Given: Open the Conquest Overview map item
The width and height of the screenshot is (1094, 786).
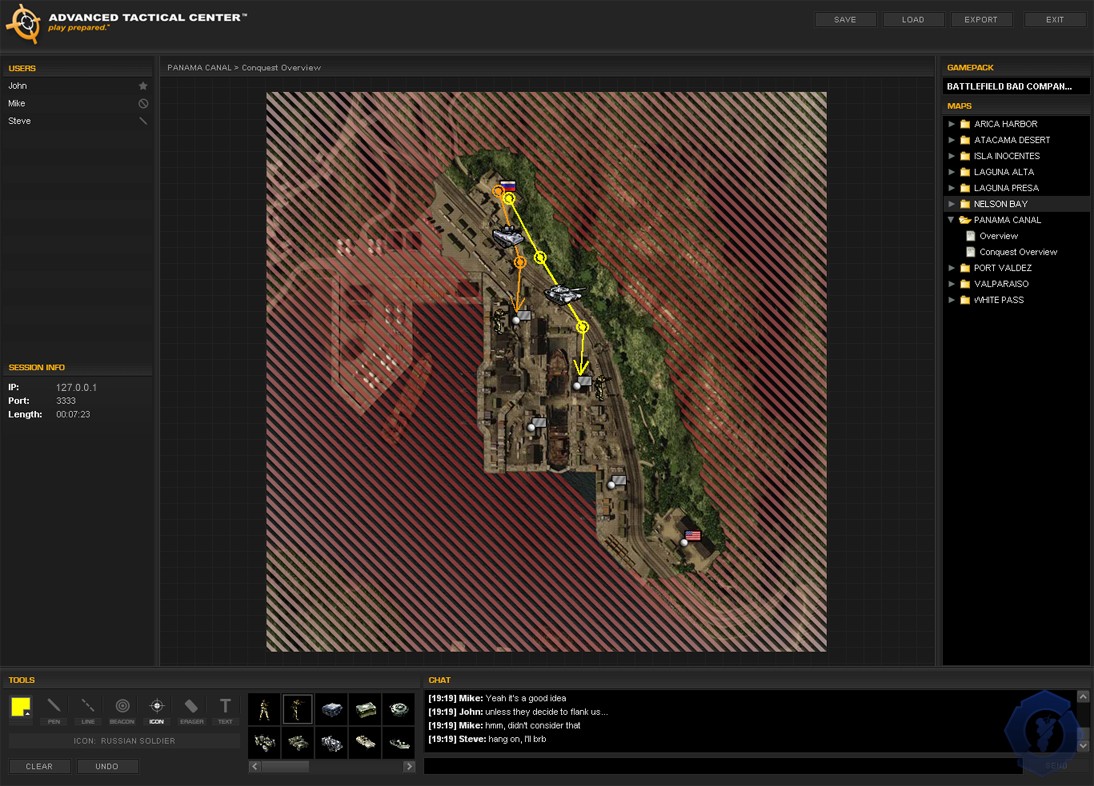Looking at the screenshot, I should point(1017,252).
